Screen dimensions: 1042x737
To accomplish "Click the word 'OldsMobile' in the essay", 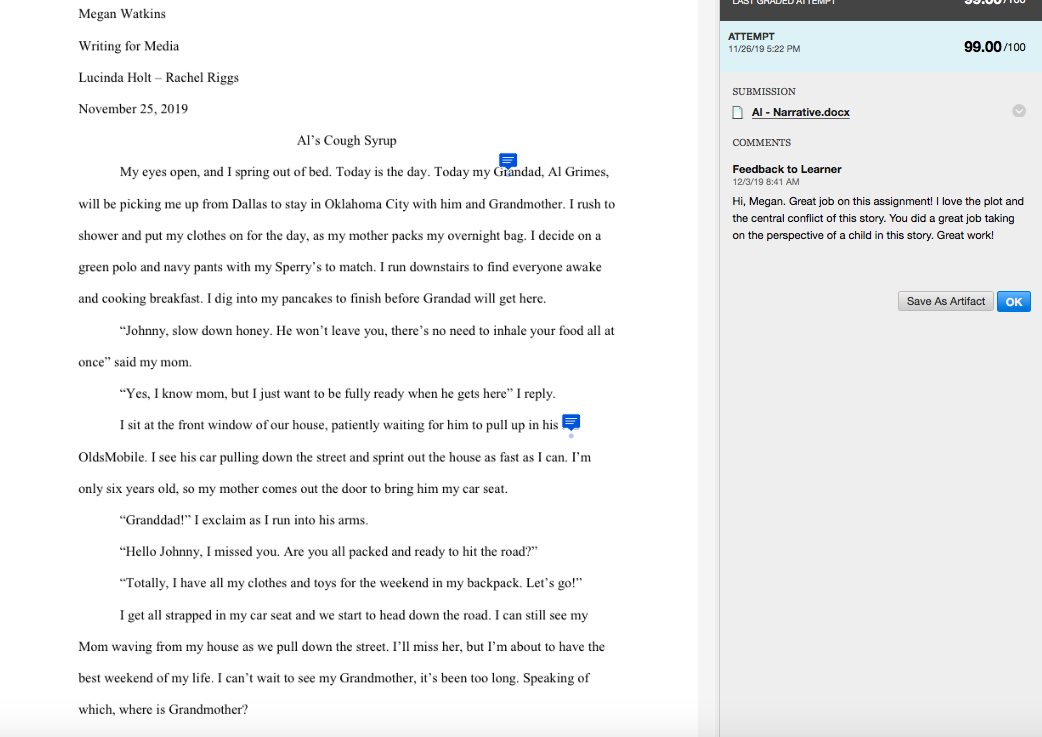I will pyautogui.click(x=111, y=457).
